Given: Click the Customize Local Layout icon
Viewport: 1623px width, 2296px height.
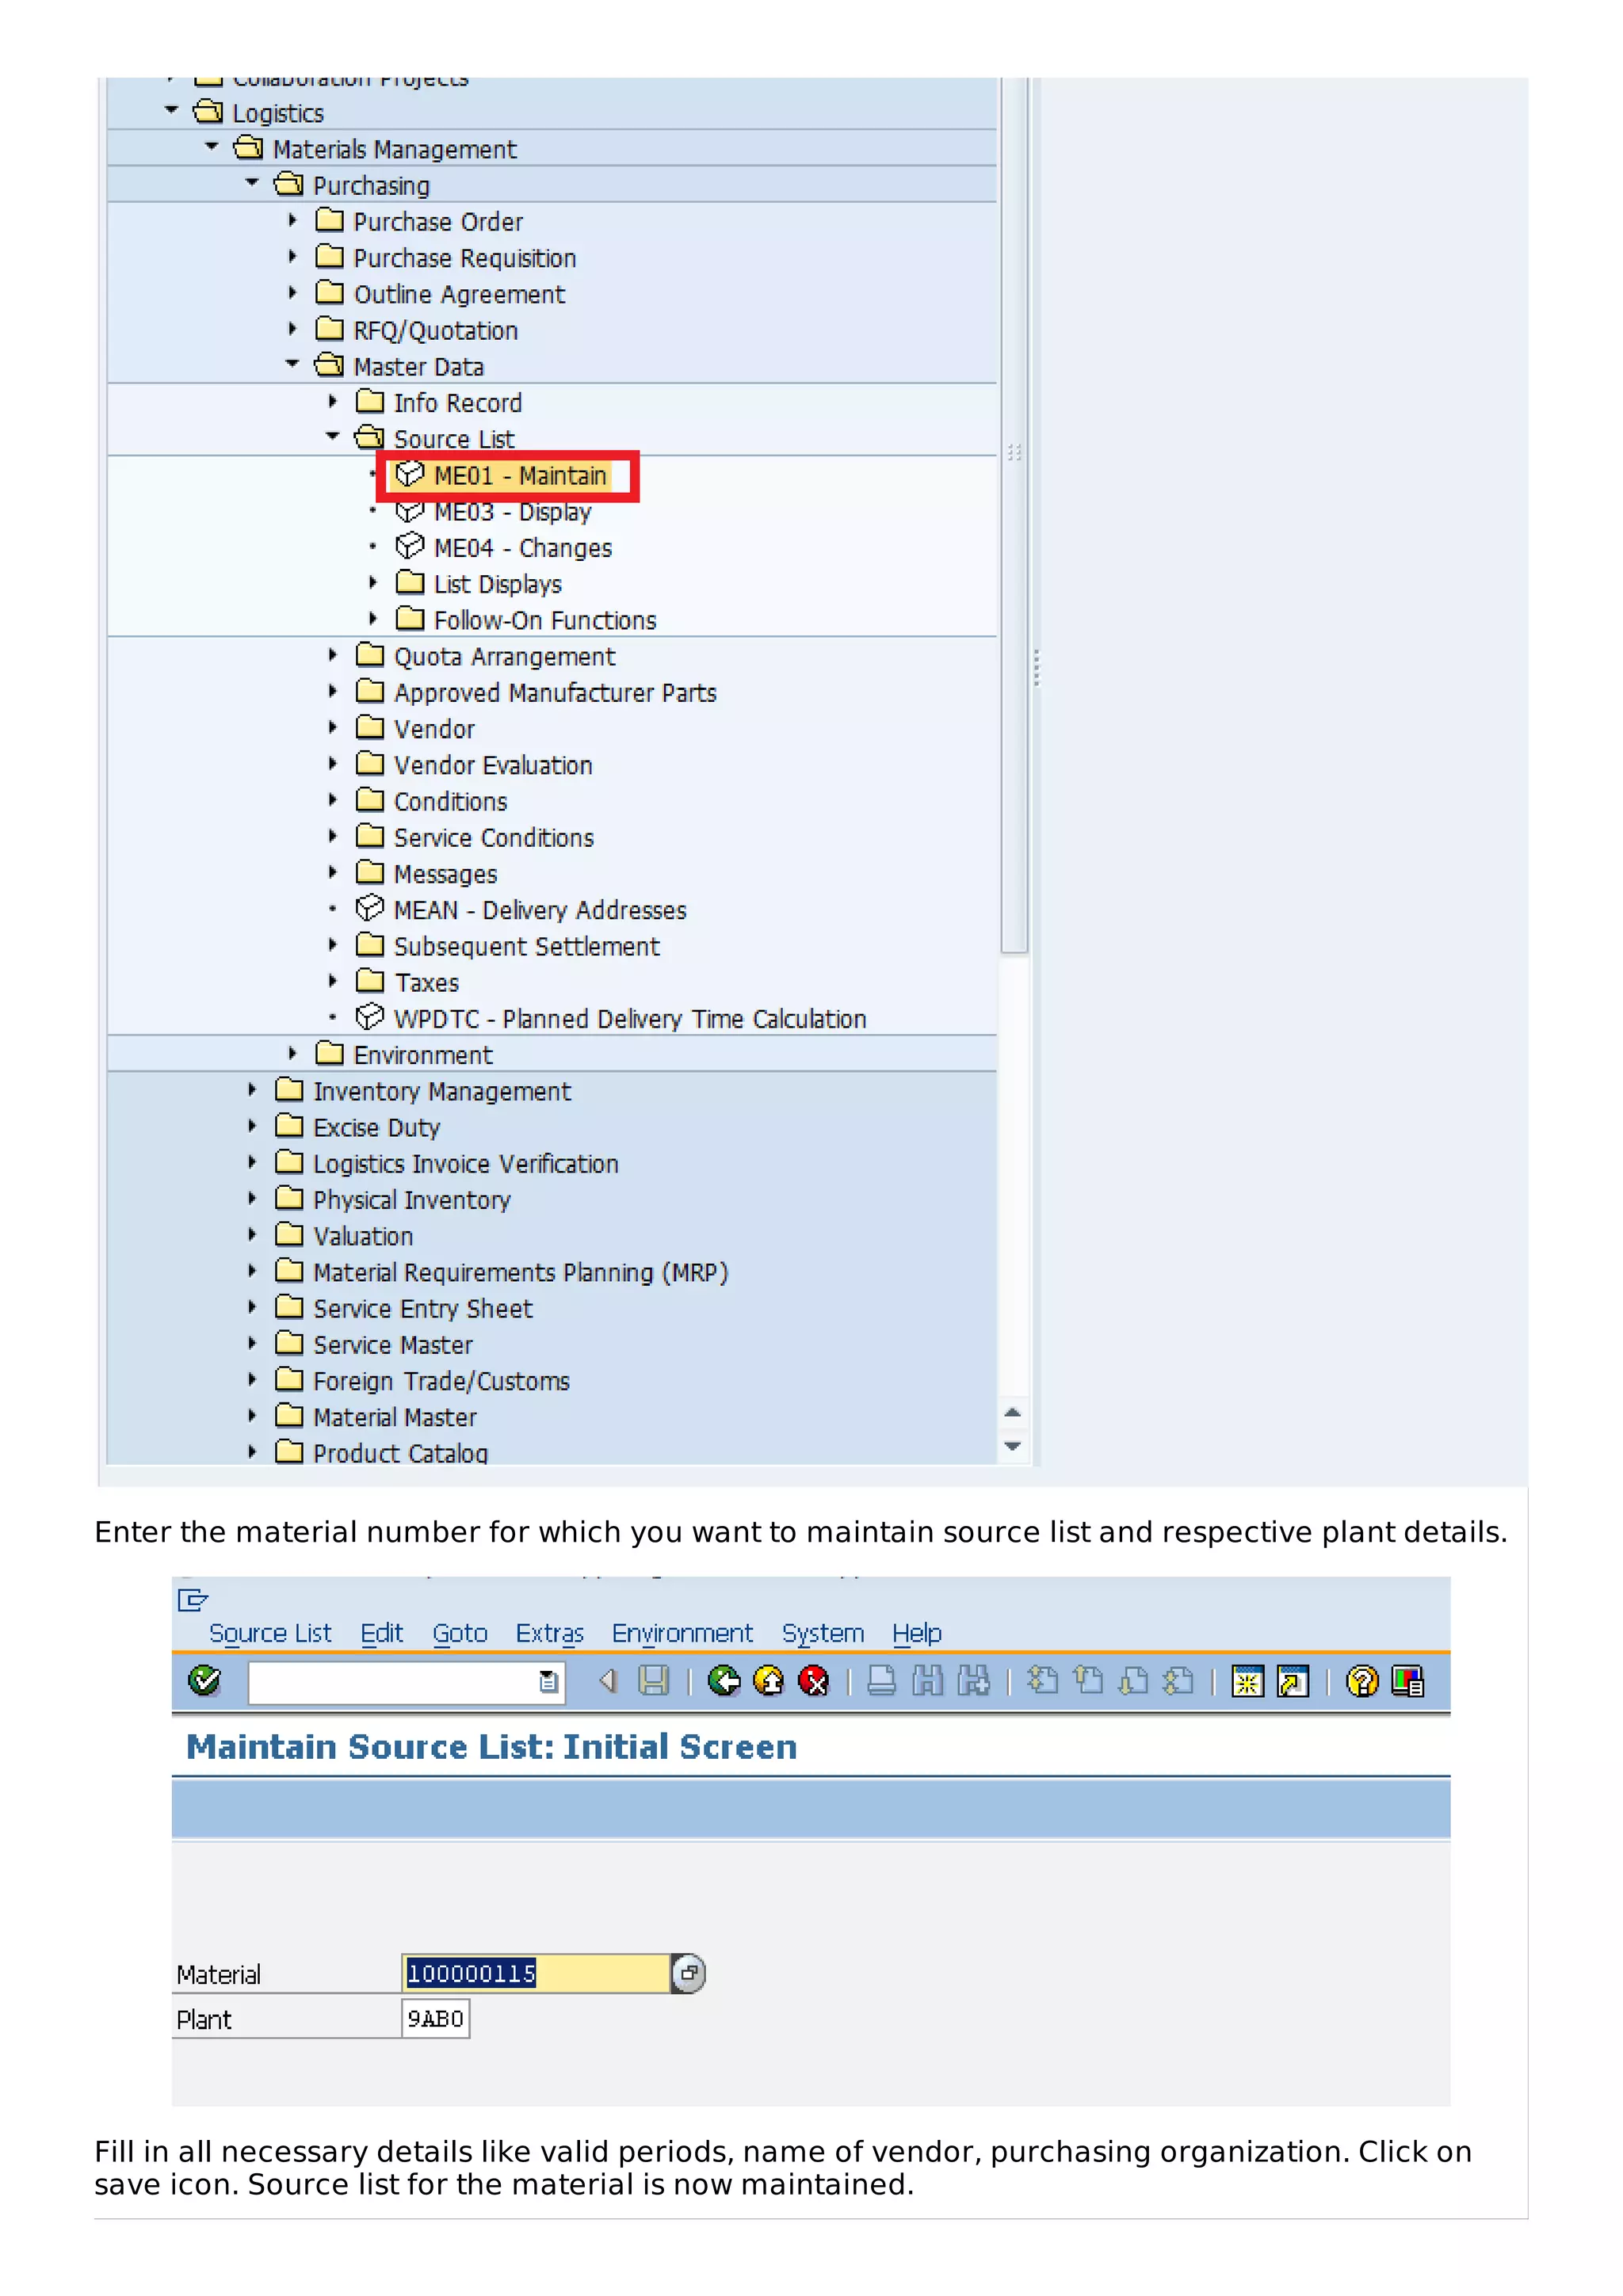Looking at the screenshot, I should tap(1407, 1681).
